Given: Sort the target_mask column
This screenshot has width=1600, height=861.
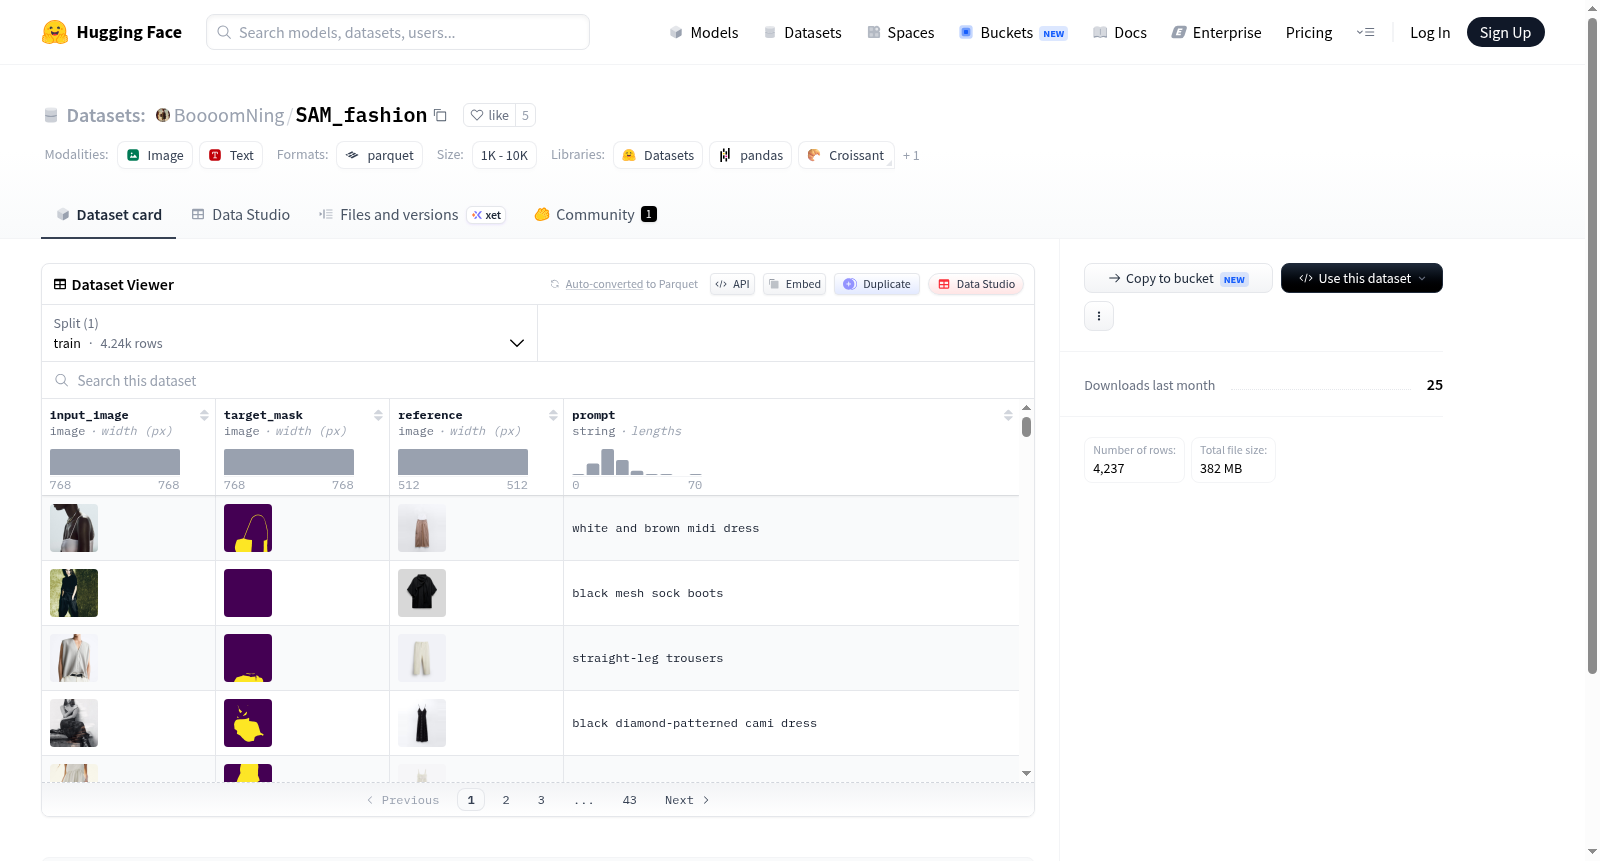Looking at the screenshot, I should click(378, 415).
